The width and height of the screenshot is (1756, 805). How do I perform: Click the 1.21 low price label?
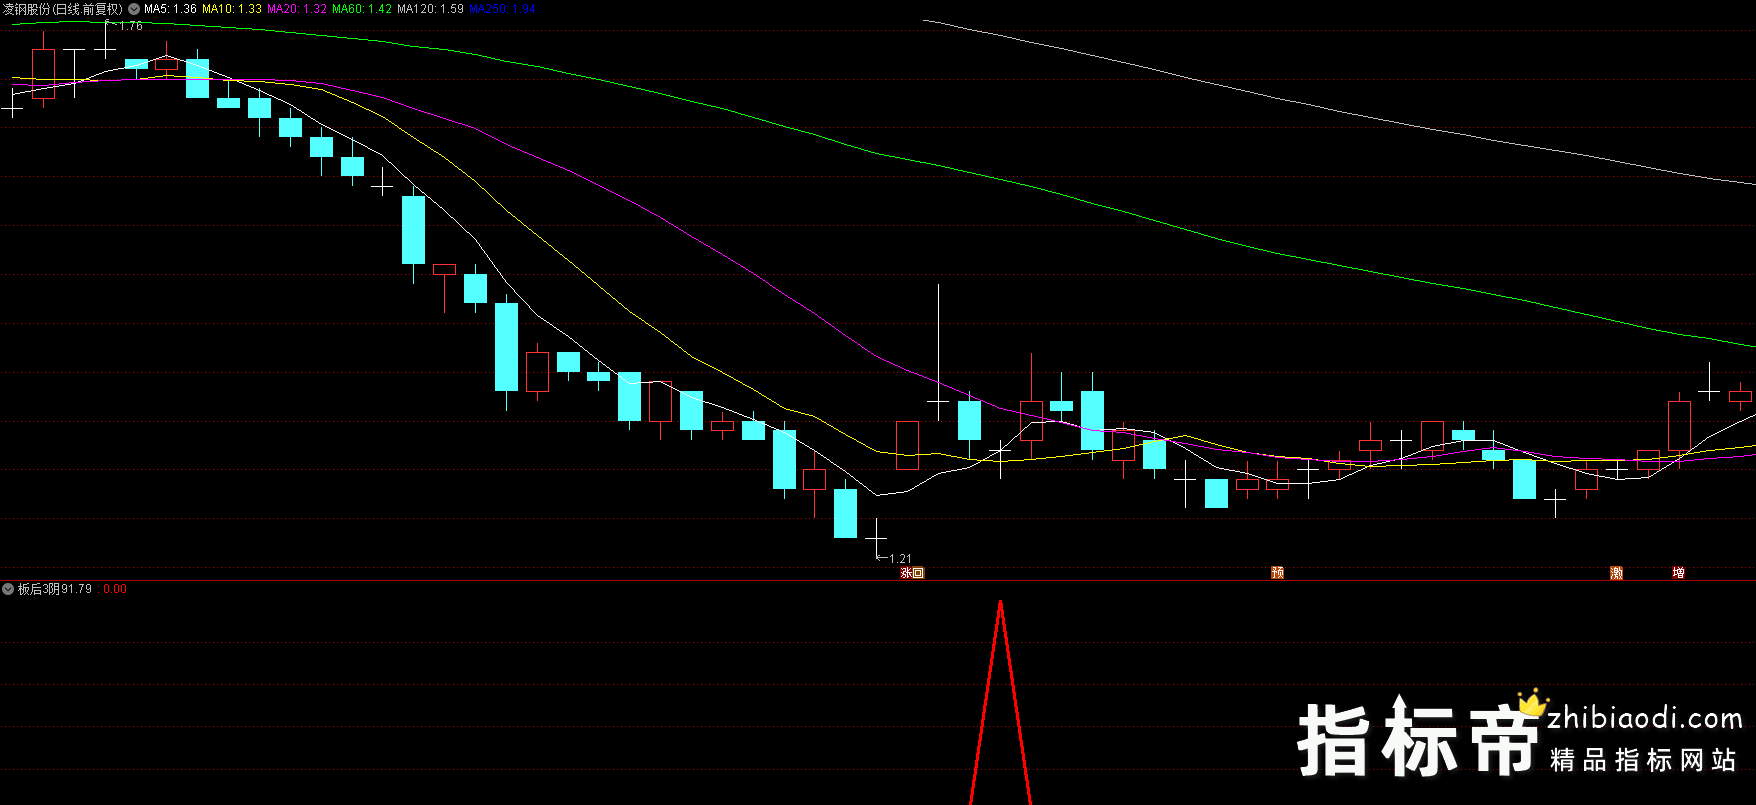point(900,559)
